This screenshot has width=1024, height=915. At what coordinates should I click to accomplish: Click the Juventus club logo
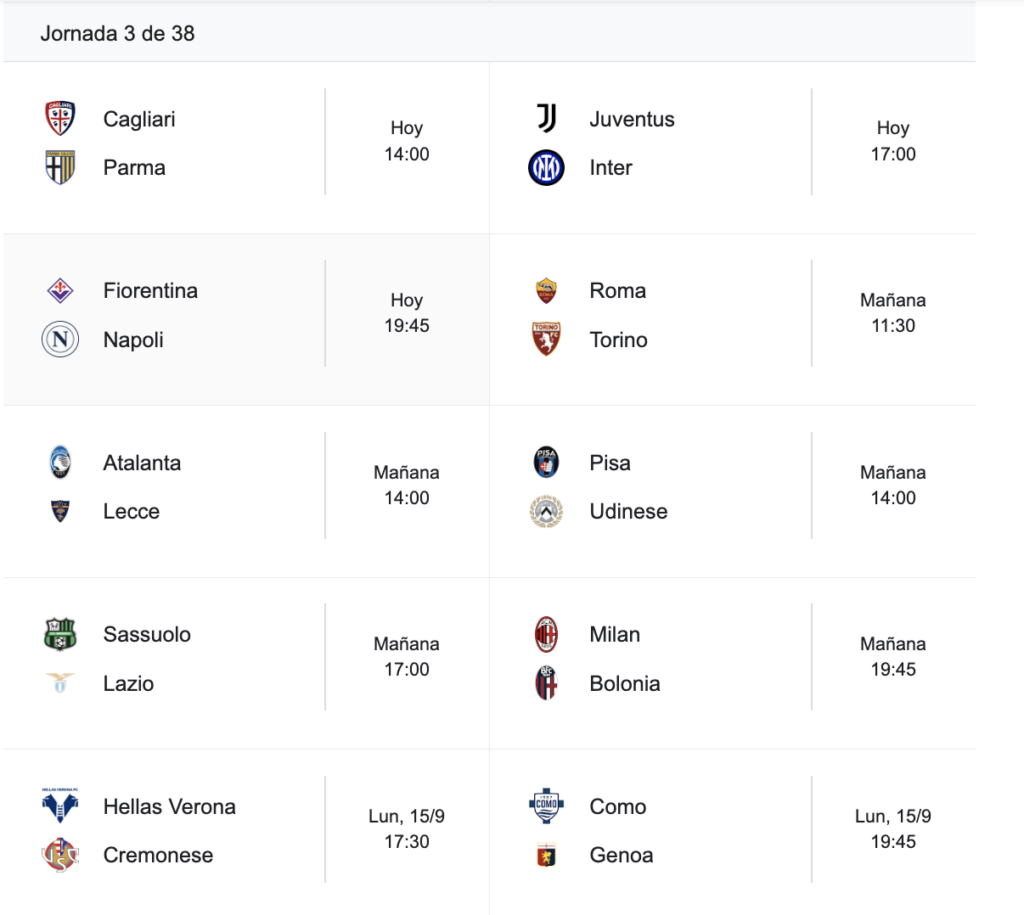tap(546, 119)
